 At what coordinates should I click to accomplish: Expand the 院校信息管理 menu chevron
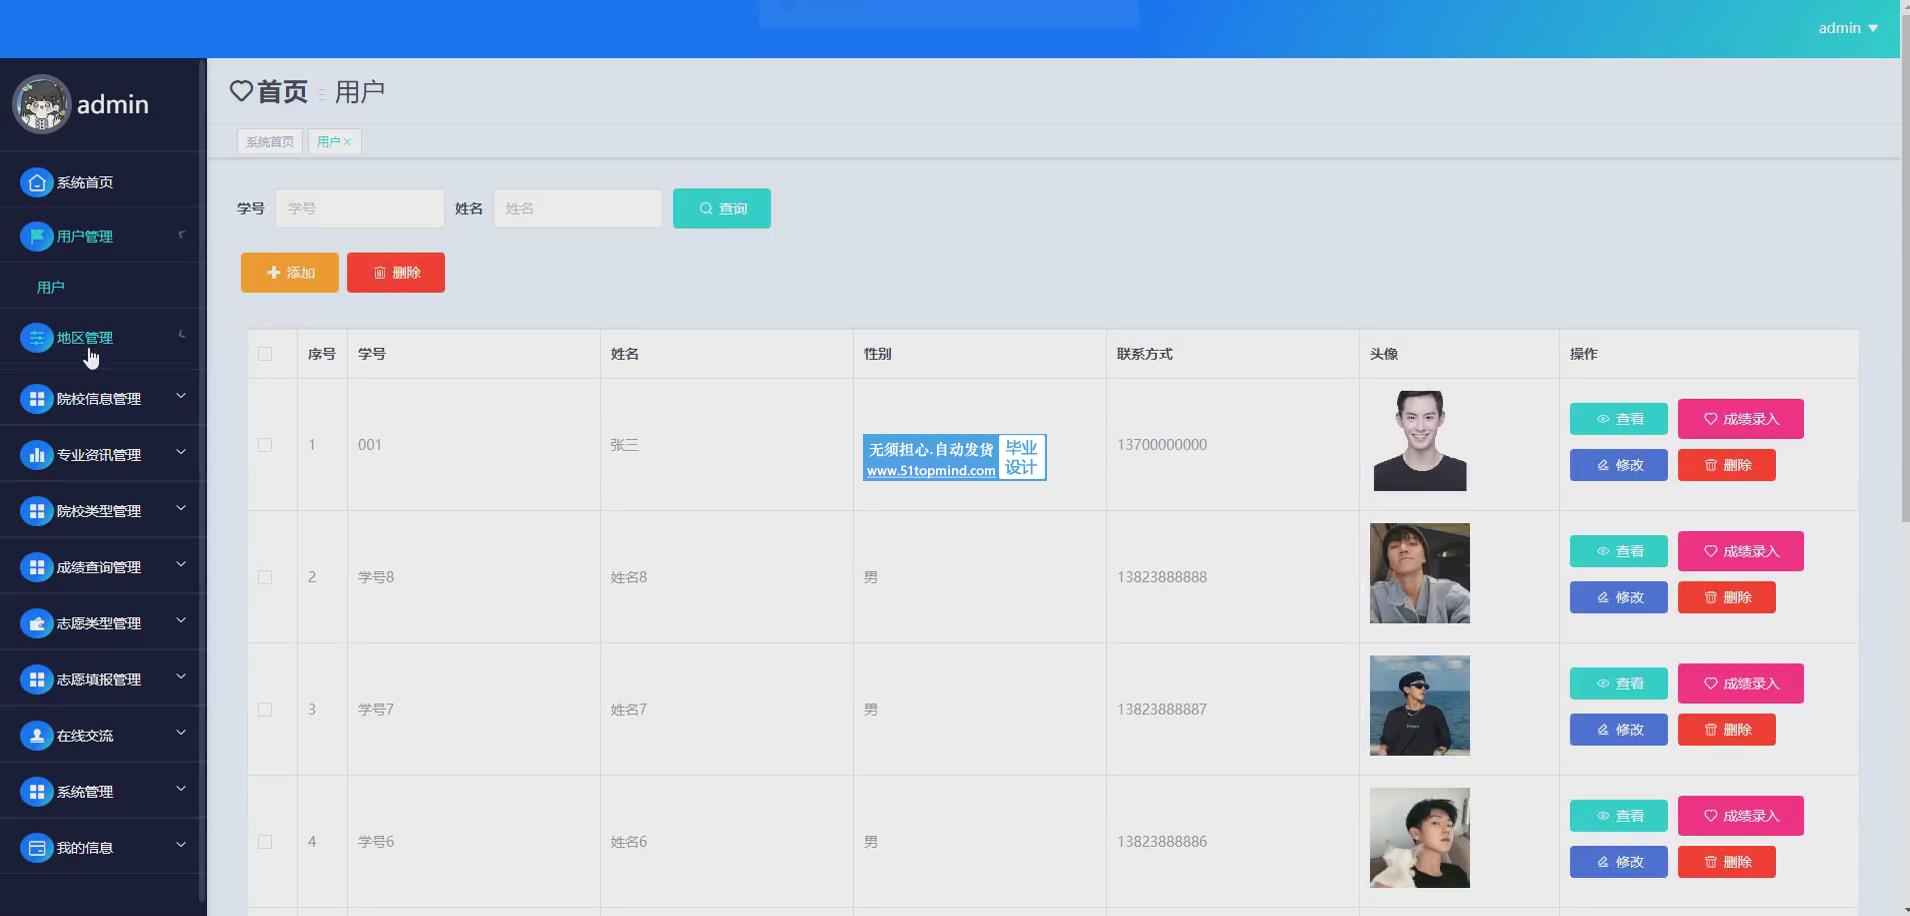[181, 397]
